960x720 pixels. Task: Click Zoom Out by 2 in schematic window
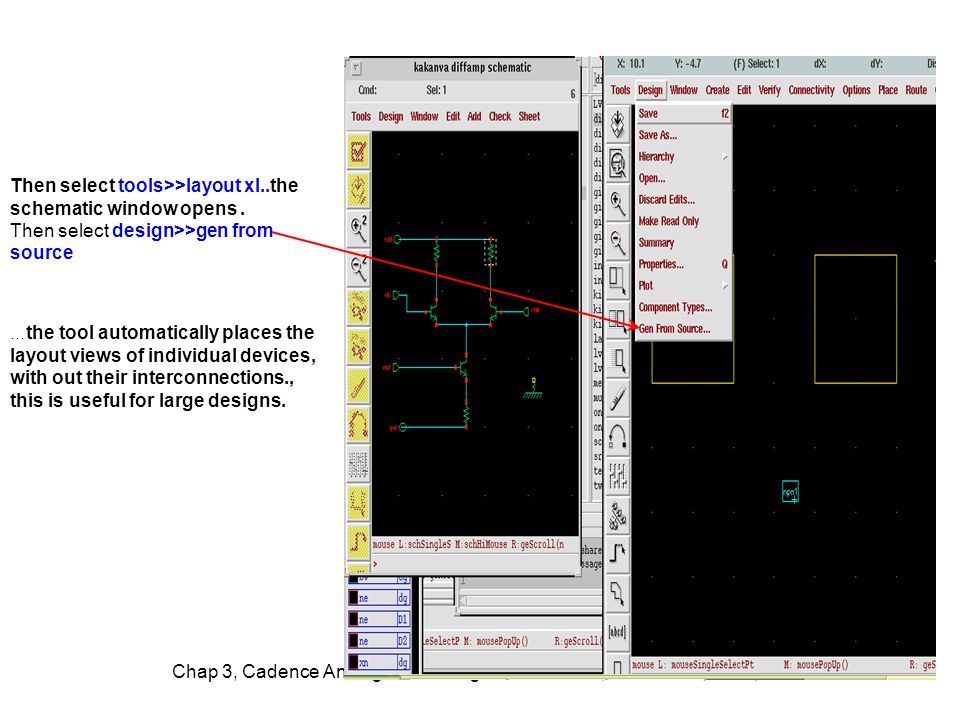pyautogui.click(x=359, y=268)
